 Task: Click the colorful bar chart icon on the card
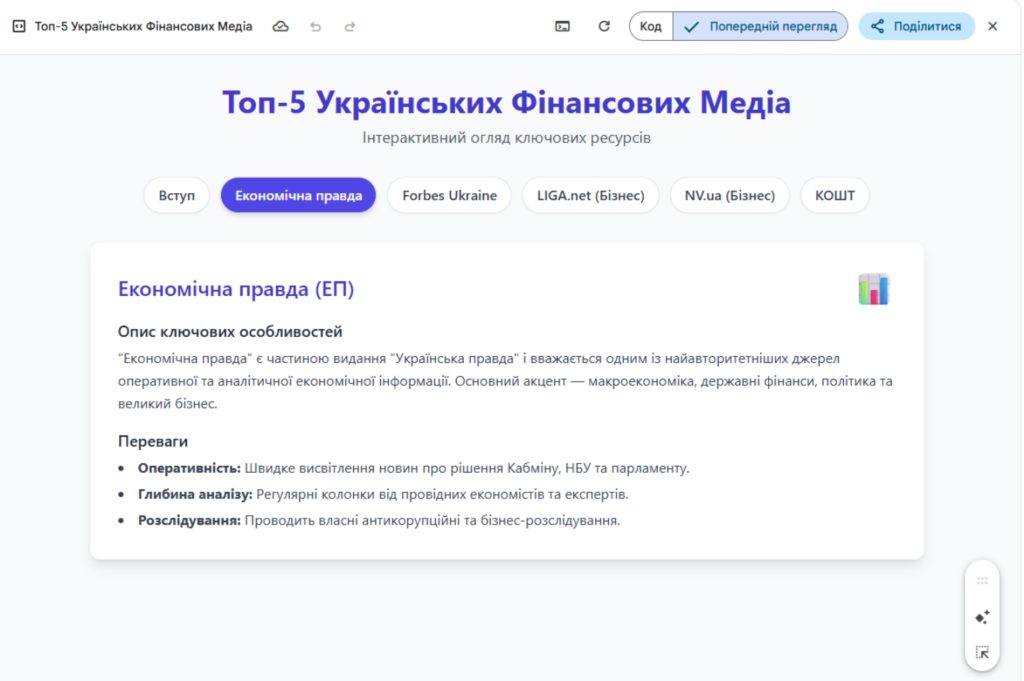click(873, 291)
